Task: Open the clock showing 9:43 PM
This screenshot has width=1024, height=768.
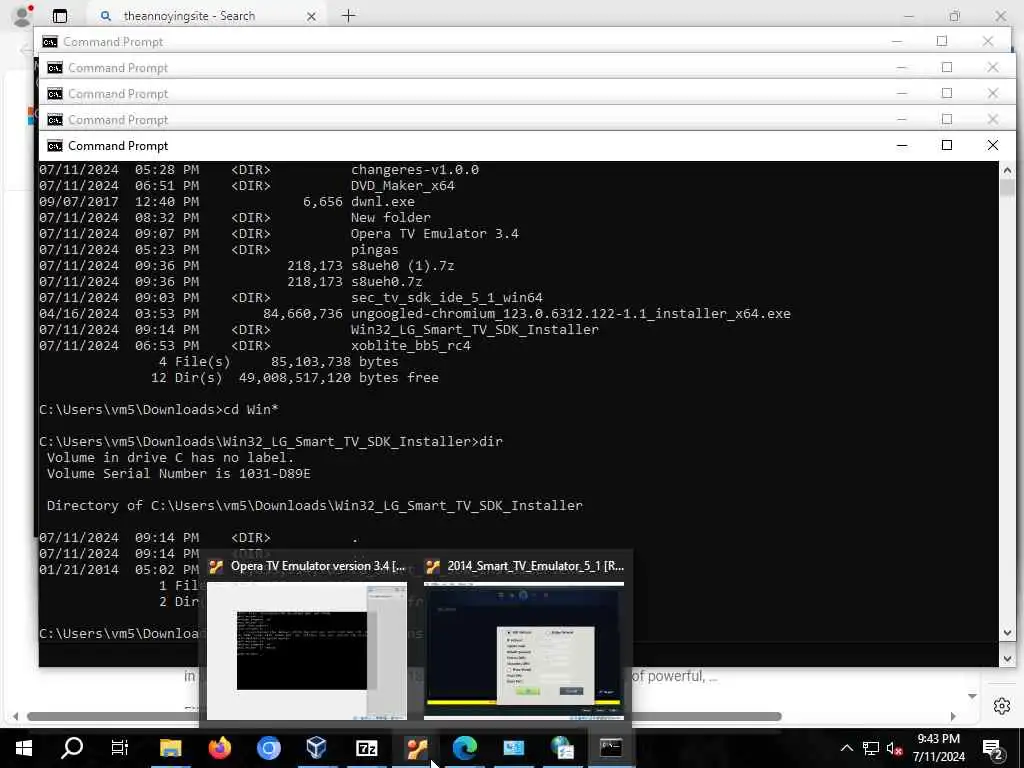Action: click(x=938, y=748)
